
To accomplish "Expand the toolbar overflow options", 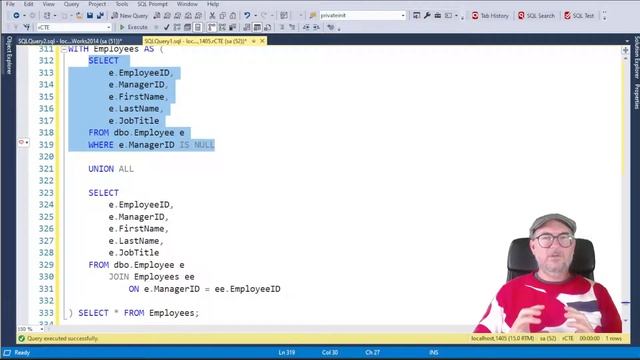I will coord(604,16).
